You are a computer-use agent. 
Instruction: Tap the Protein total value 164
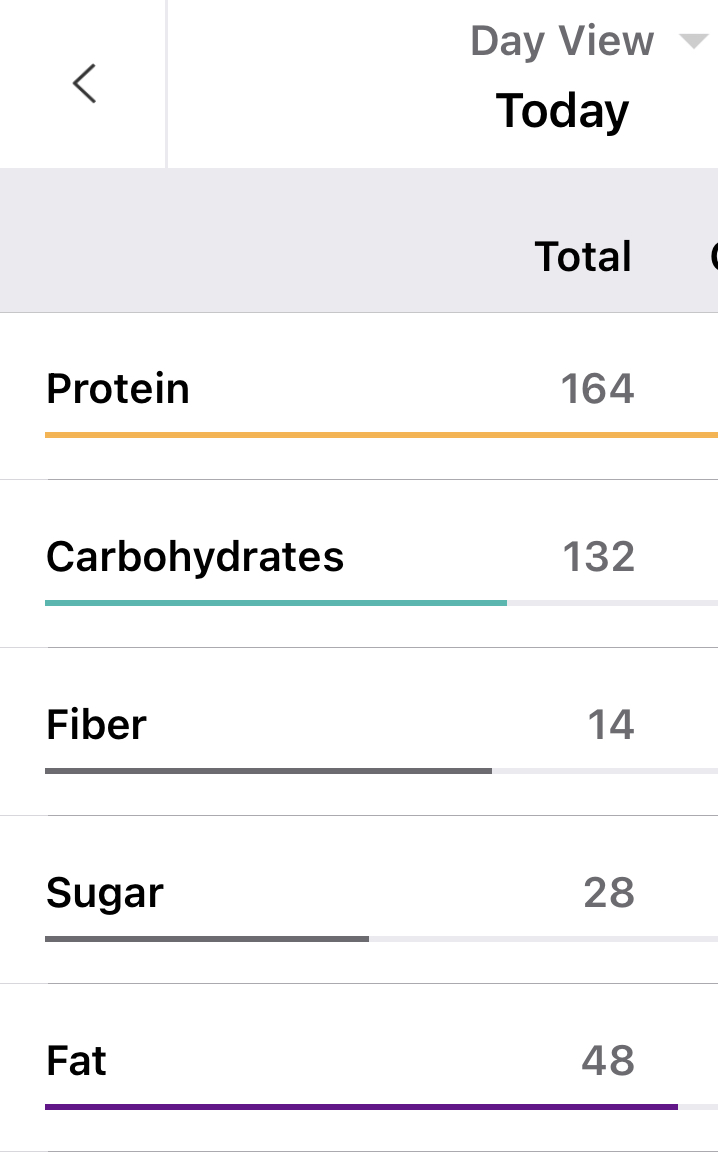597,388
